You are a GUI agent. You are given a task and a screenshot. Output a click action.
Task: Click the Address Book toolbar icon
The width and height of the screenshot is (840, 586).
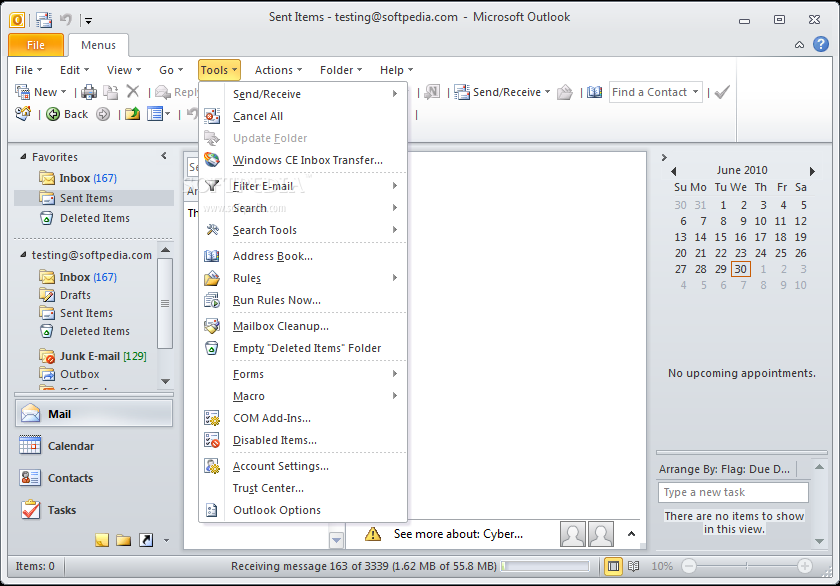coord(594,92)
